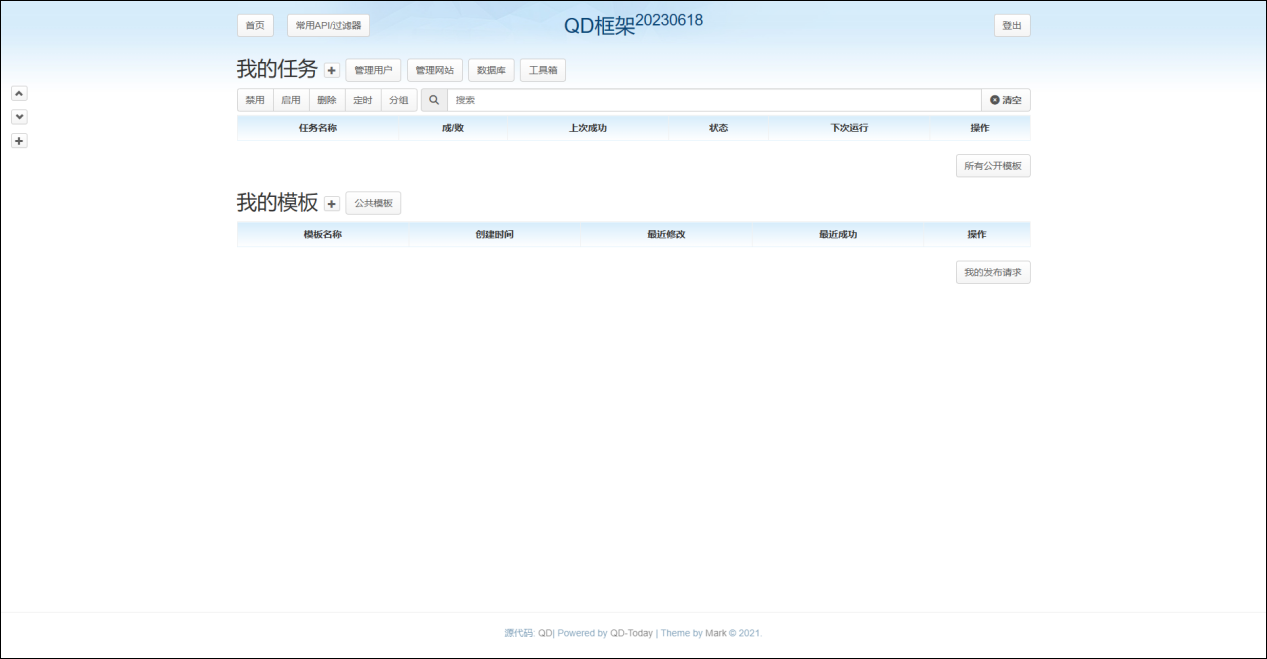Click the 数据库 database button

coord(491,71)
